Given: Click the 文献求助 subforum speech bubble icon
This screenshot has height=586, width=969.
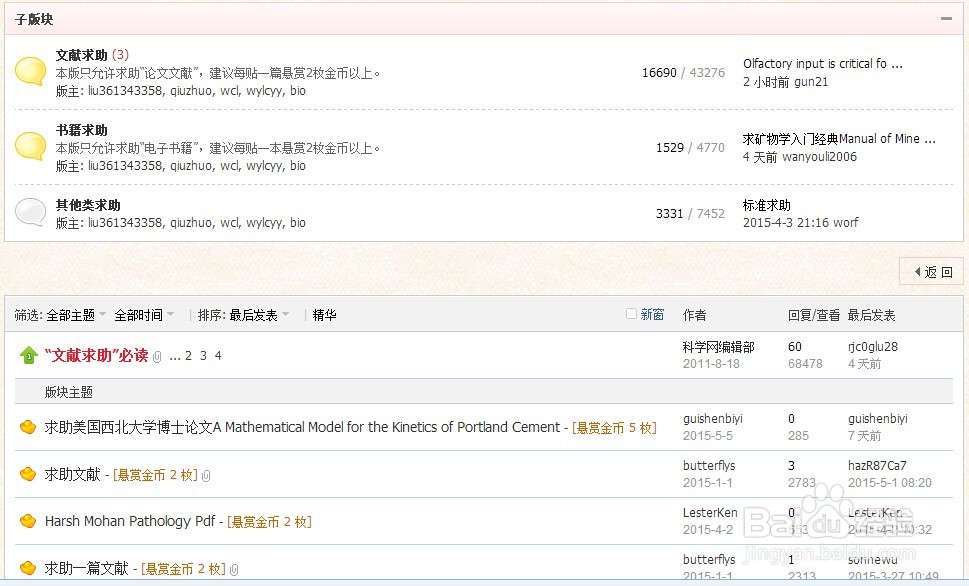Looking at the screenshot, I should click(x=29, y=71).
